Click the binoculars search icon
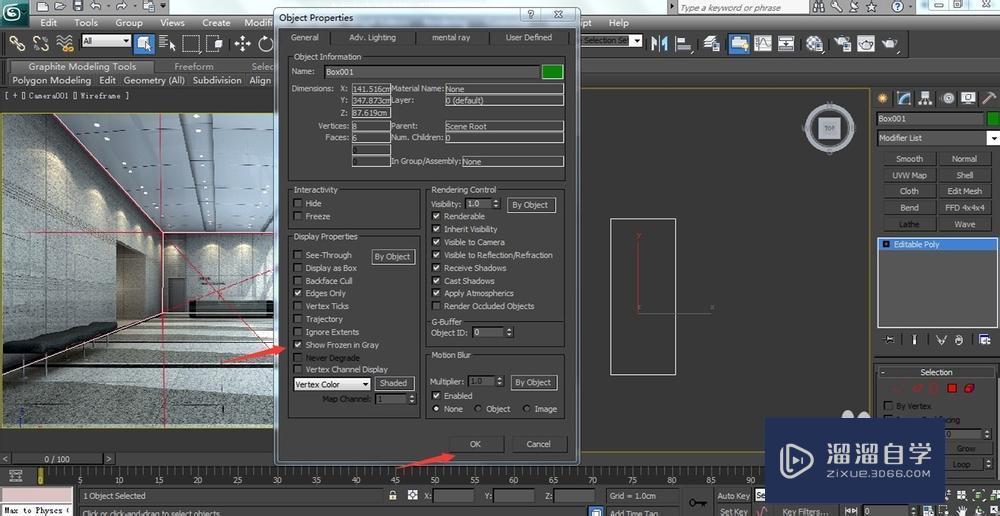The image size is (1000, 516). 821,6
